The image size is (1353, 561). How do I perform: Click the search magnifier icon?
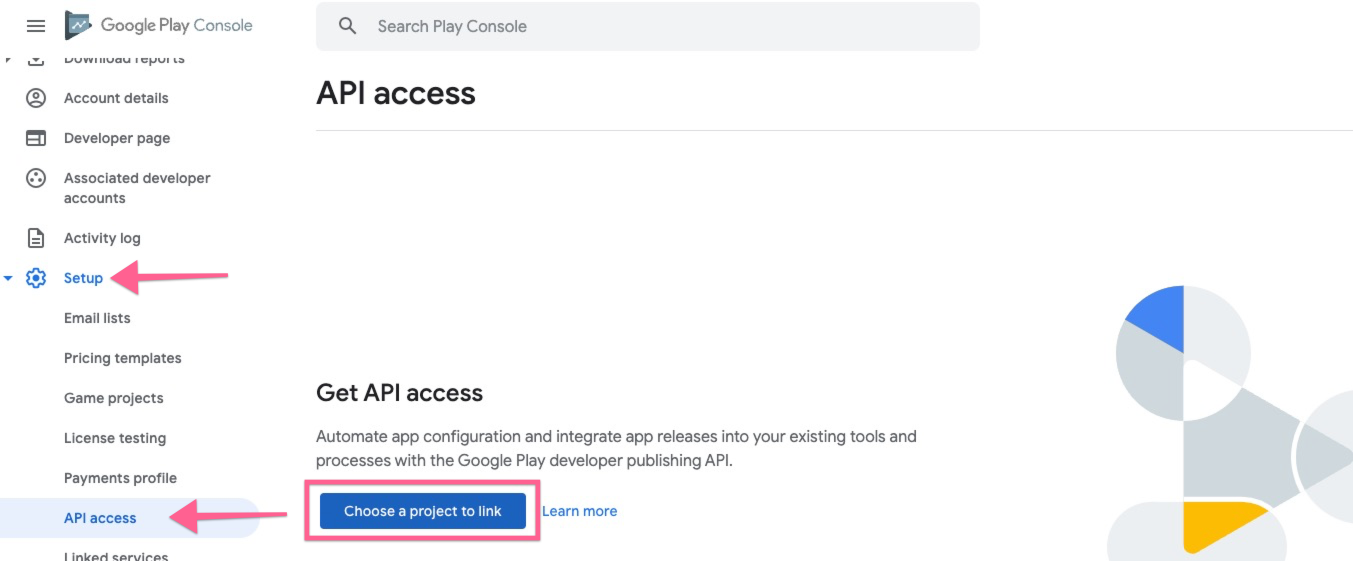tap(347, 26)
